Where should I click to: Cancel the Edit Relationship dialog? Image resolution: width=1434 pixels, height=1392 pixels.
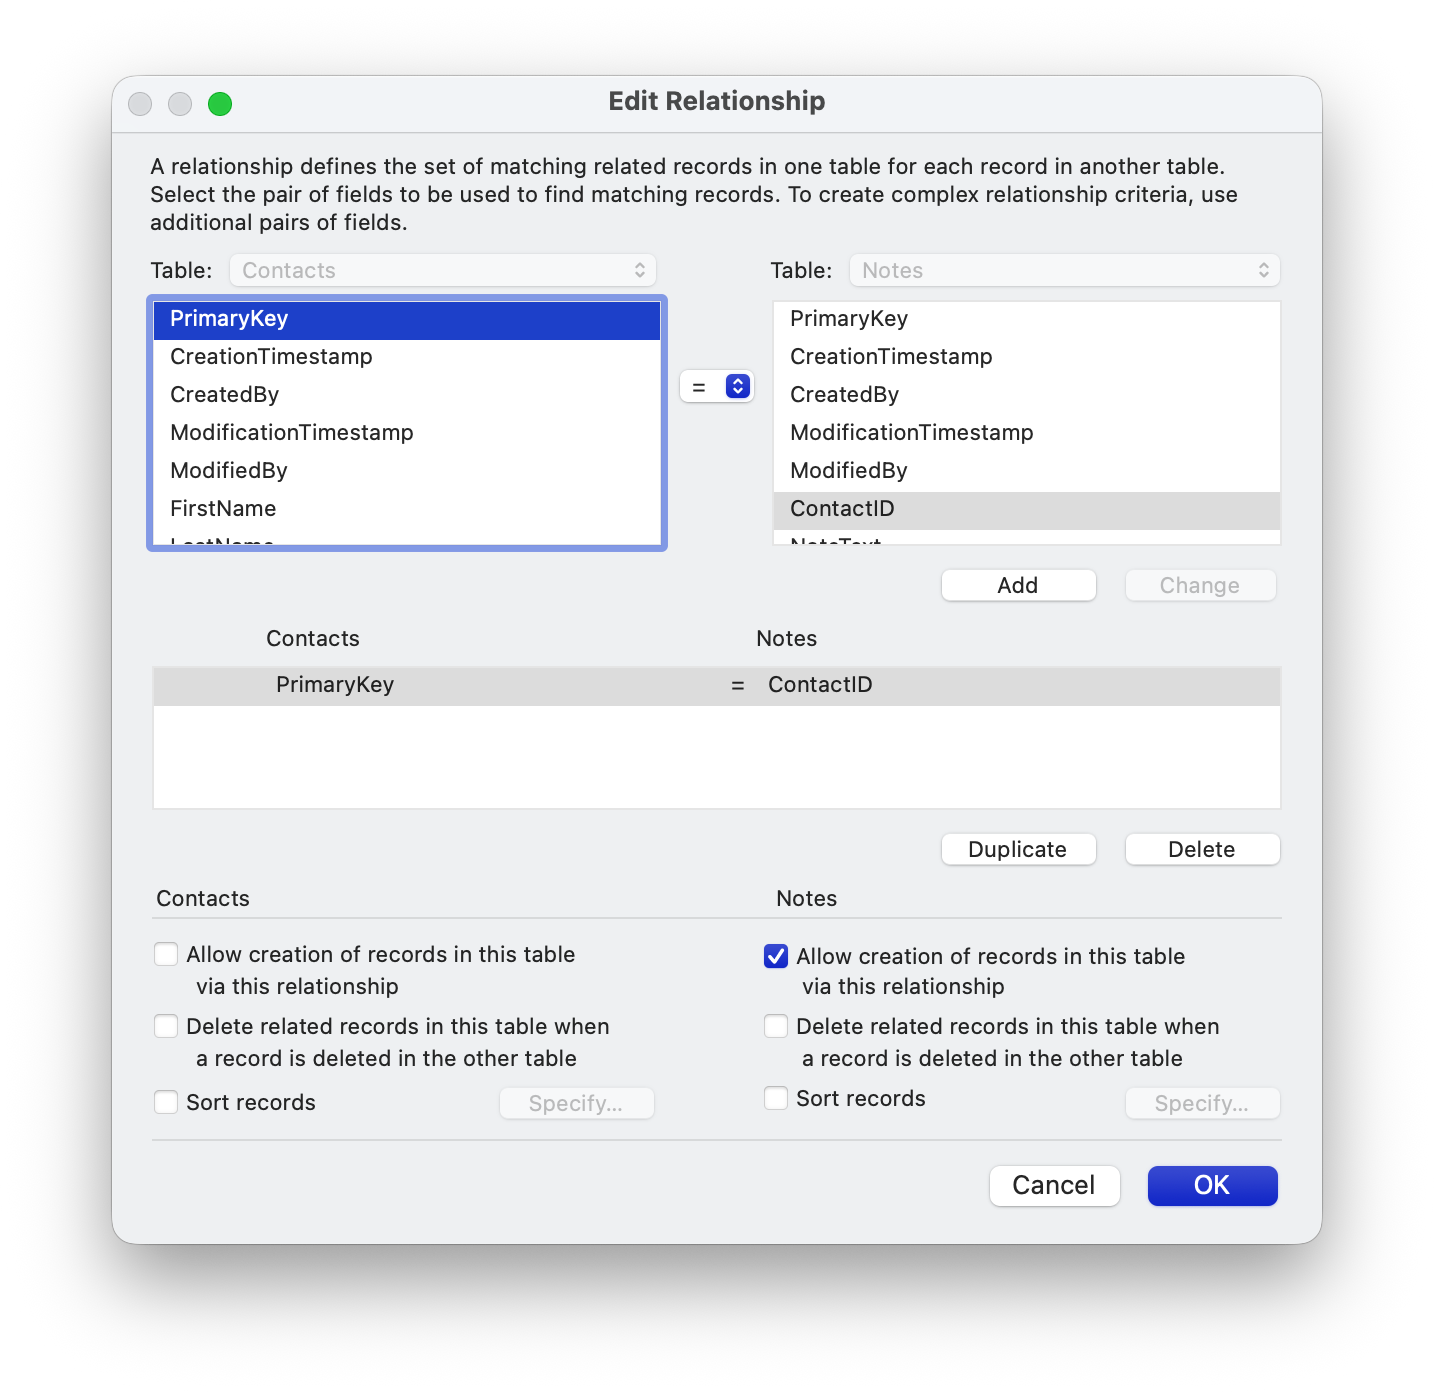click(1054, 1185)
